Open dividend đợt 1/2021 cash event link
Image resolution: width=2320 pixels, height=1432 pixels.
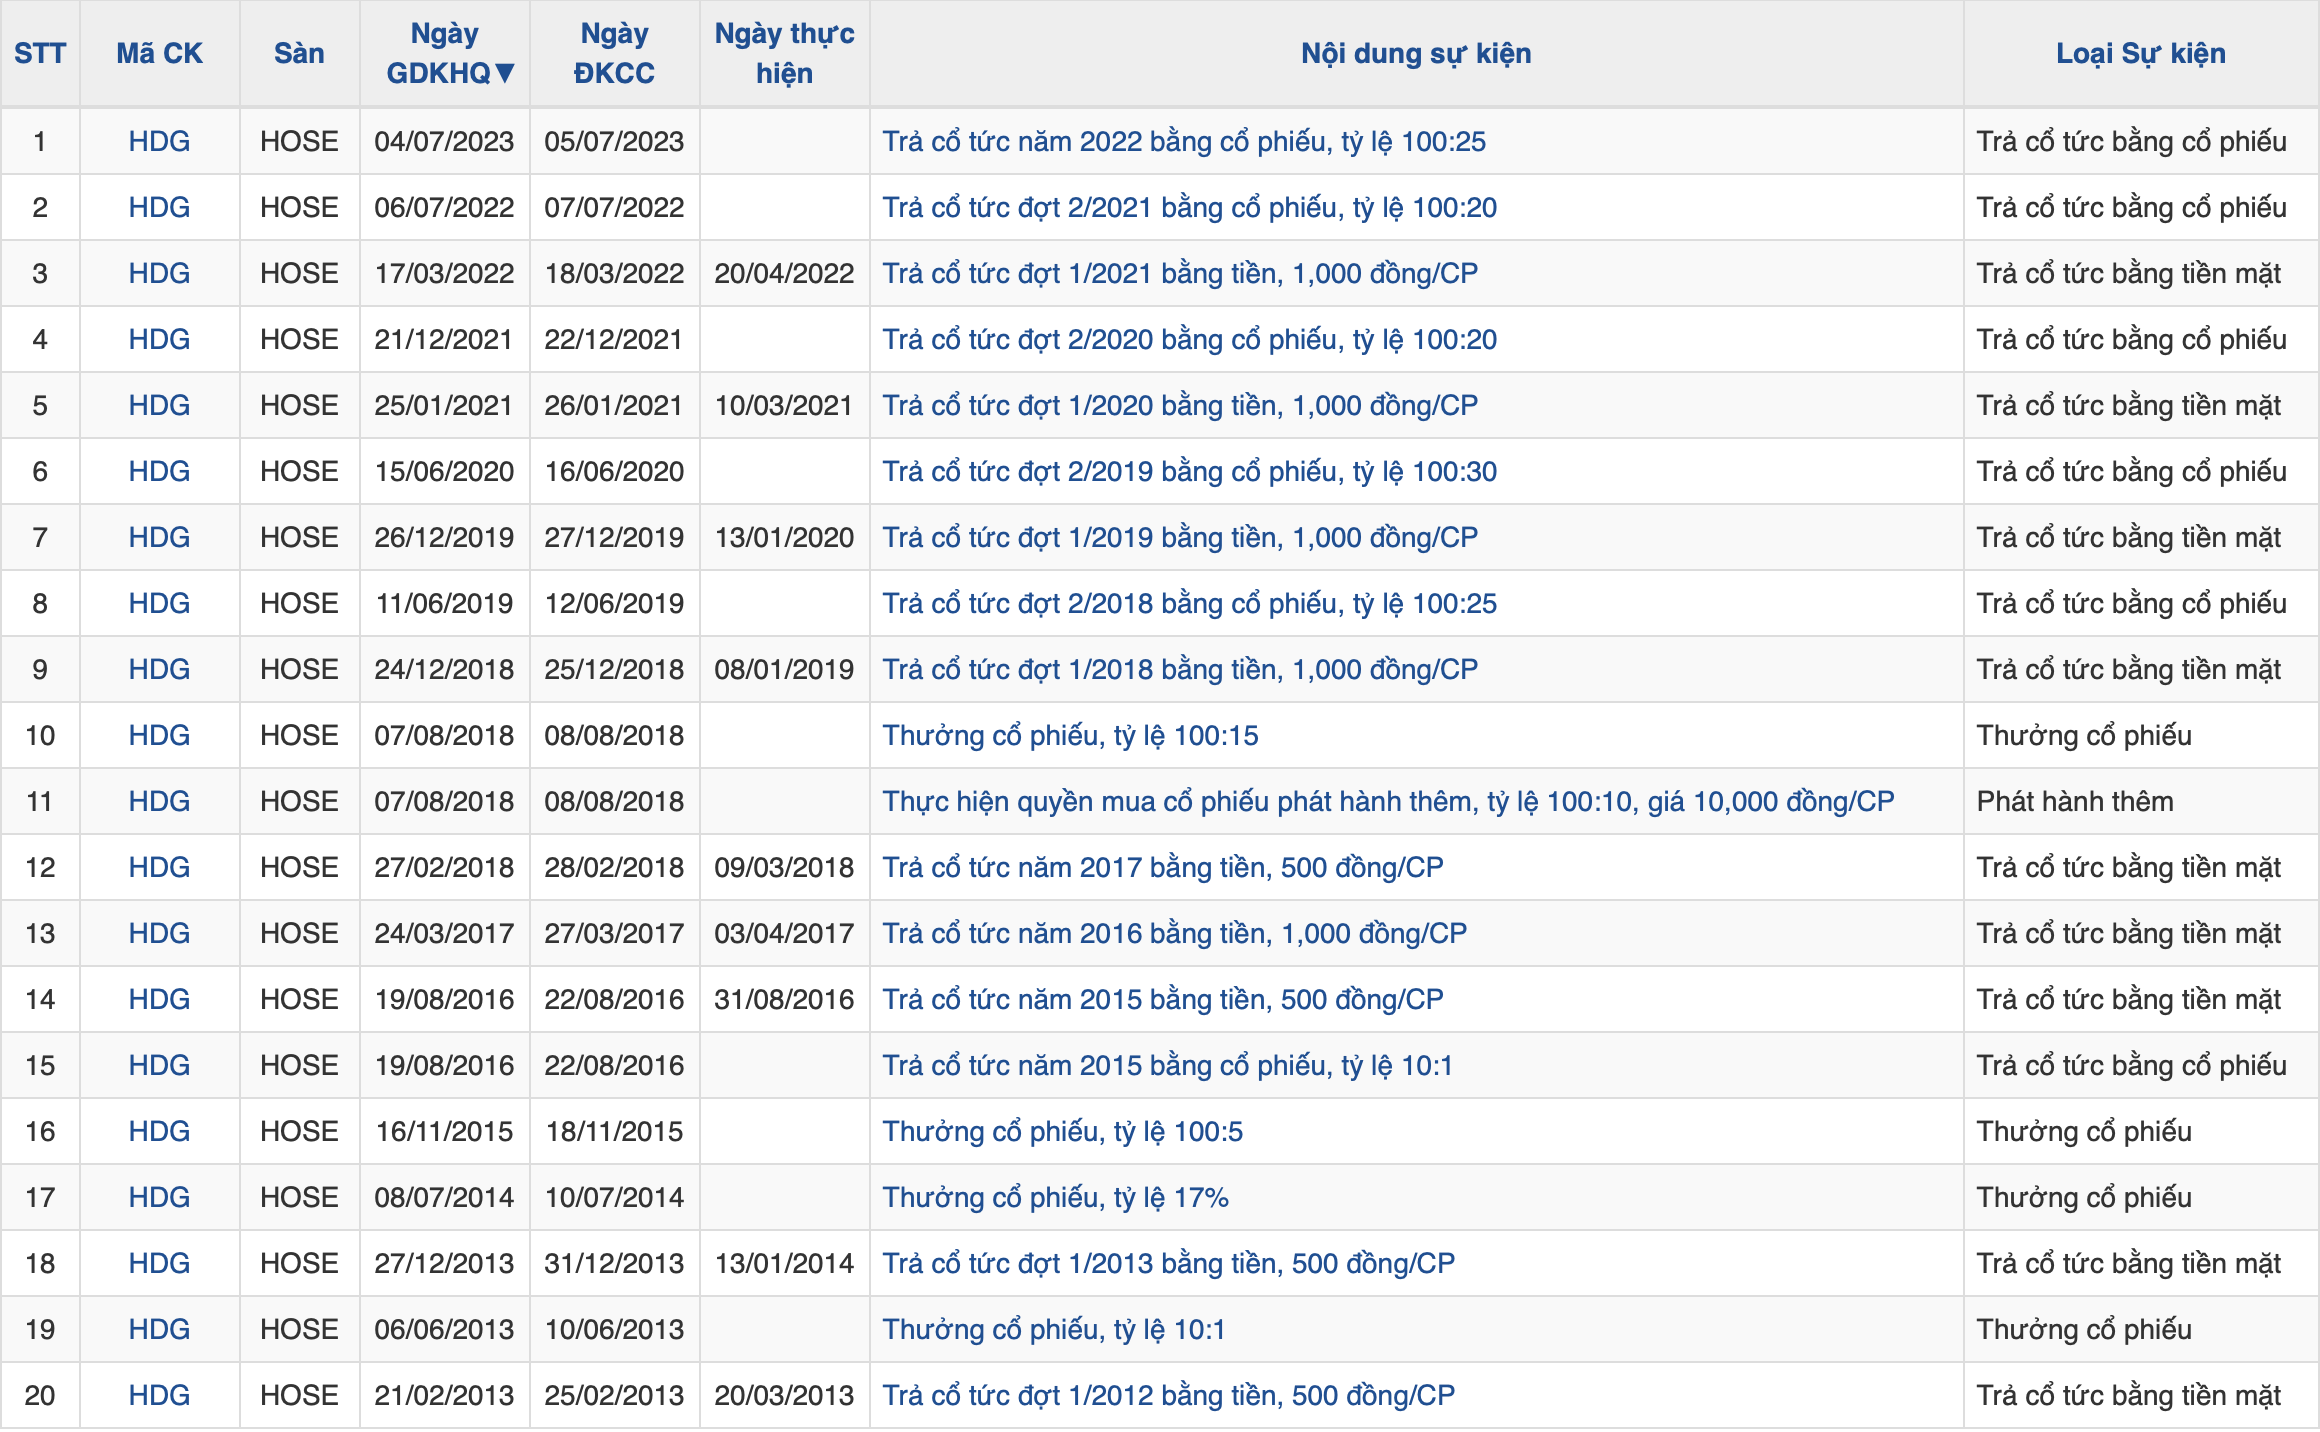click(1179, 273)
